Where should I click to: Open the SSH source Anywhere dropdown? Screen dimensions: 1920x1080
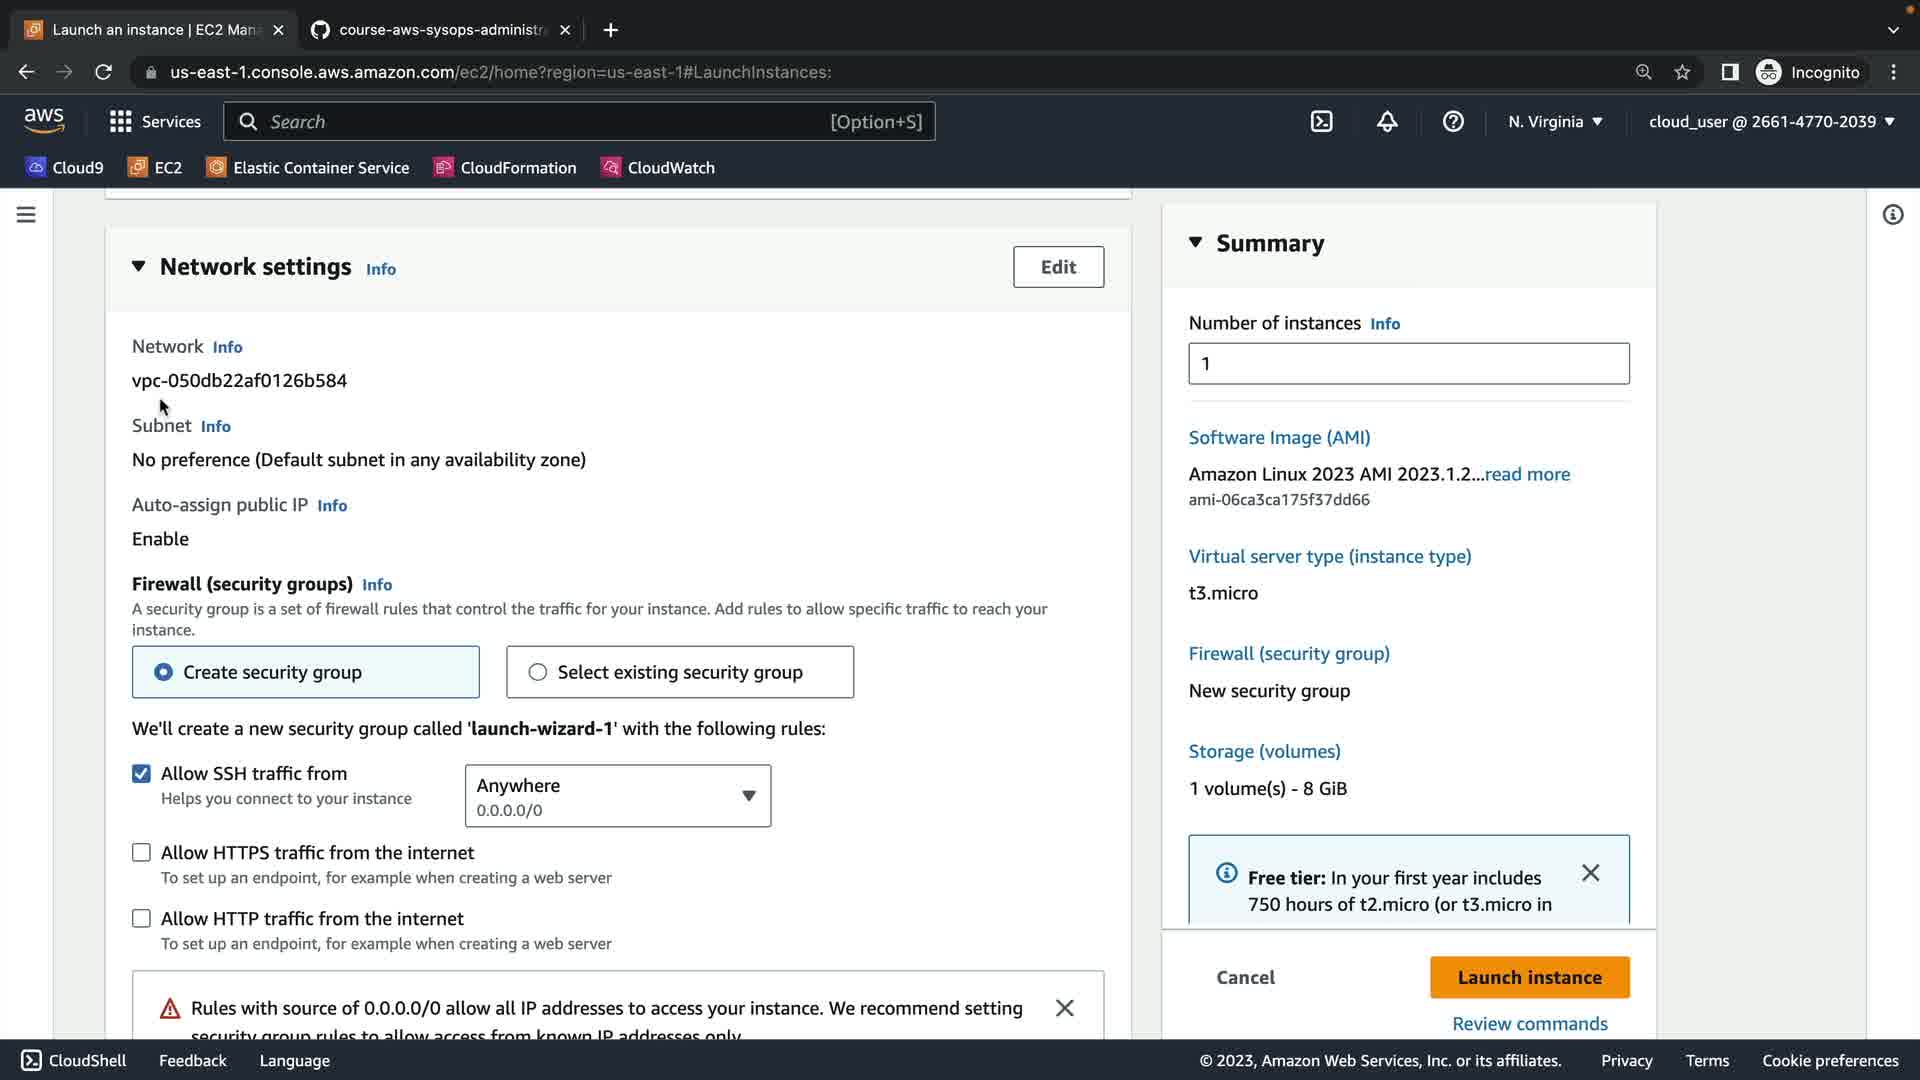click(617, 796)
